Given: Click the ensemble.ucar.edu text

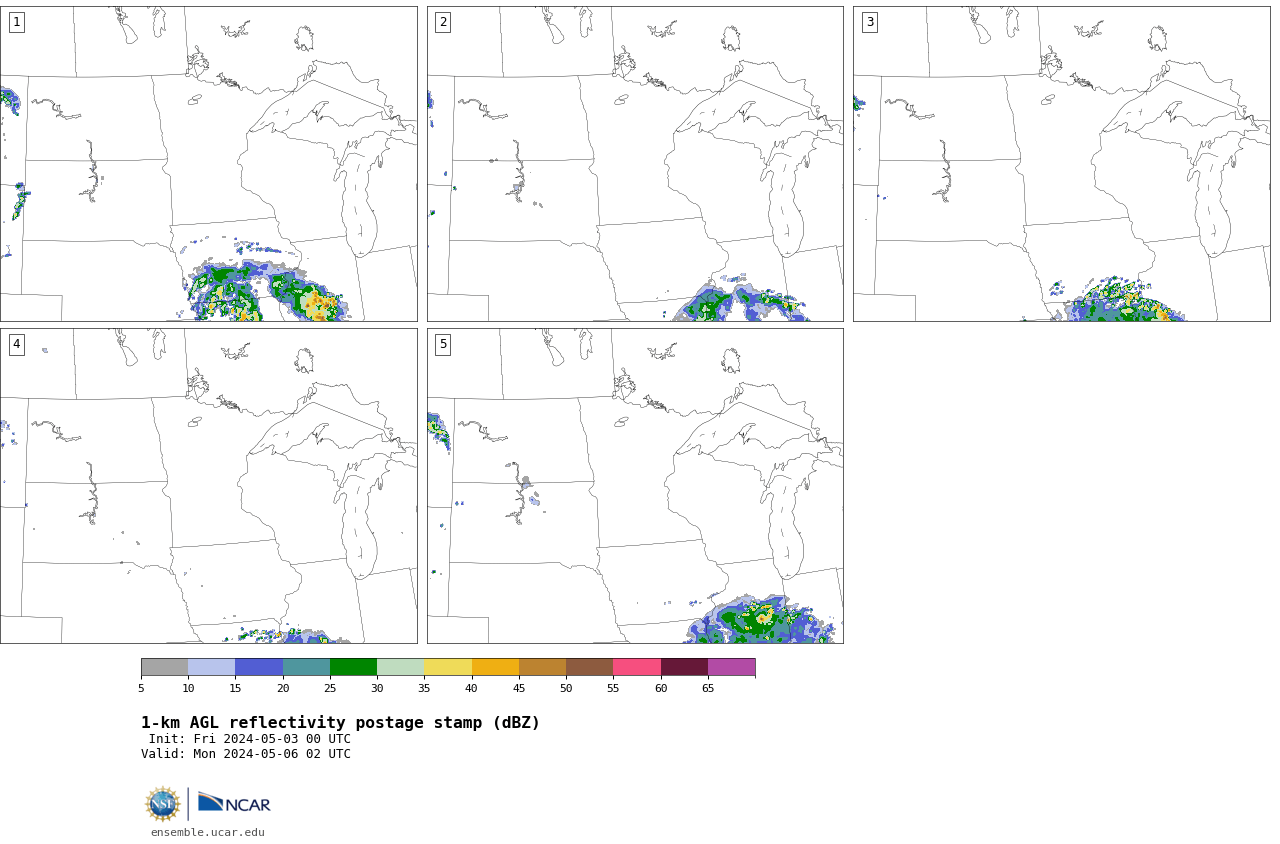Looking at the screenshot, I should point(208,832).
